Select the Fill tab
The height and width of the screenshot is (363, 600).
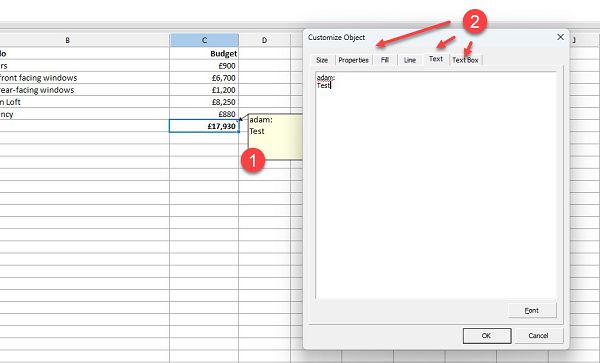coord(385,60)
